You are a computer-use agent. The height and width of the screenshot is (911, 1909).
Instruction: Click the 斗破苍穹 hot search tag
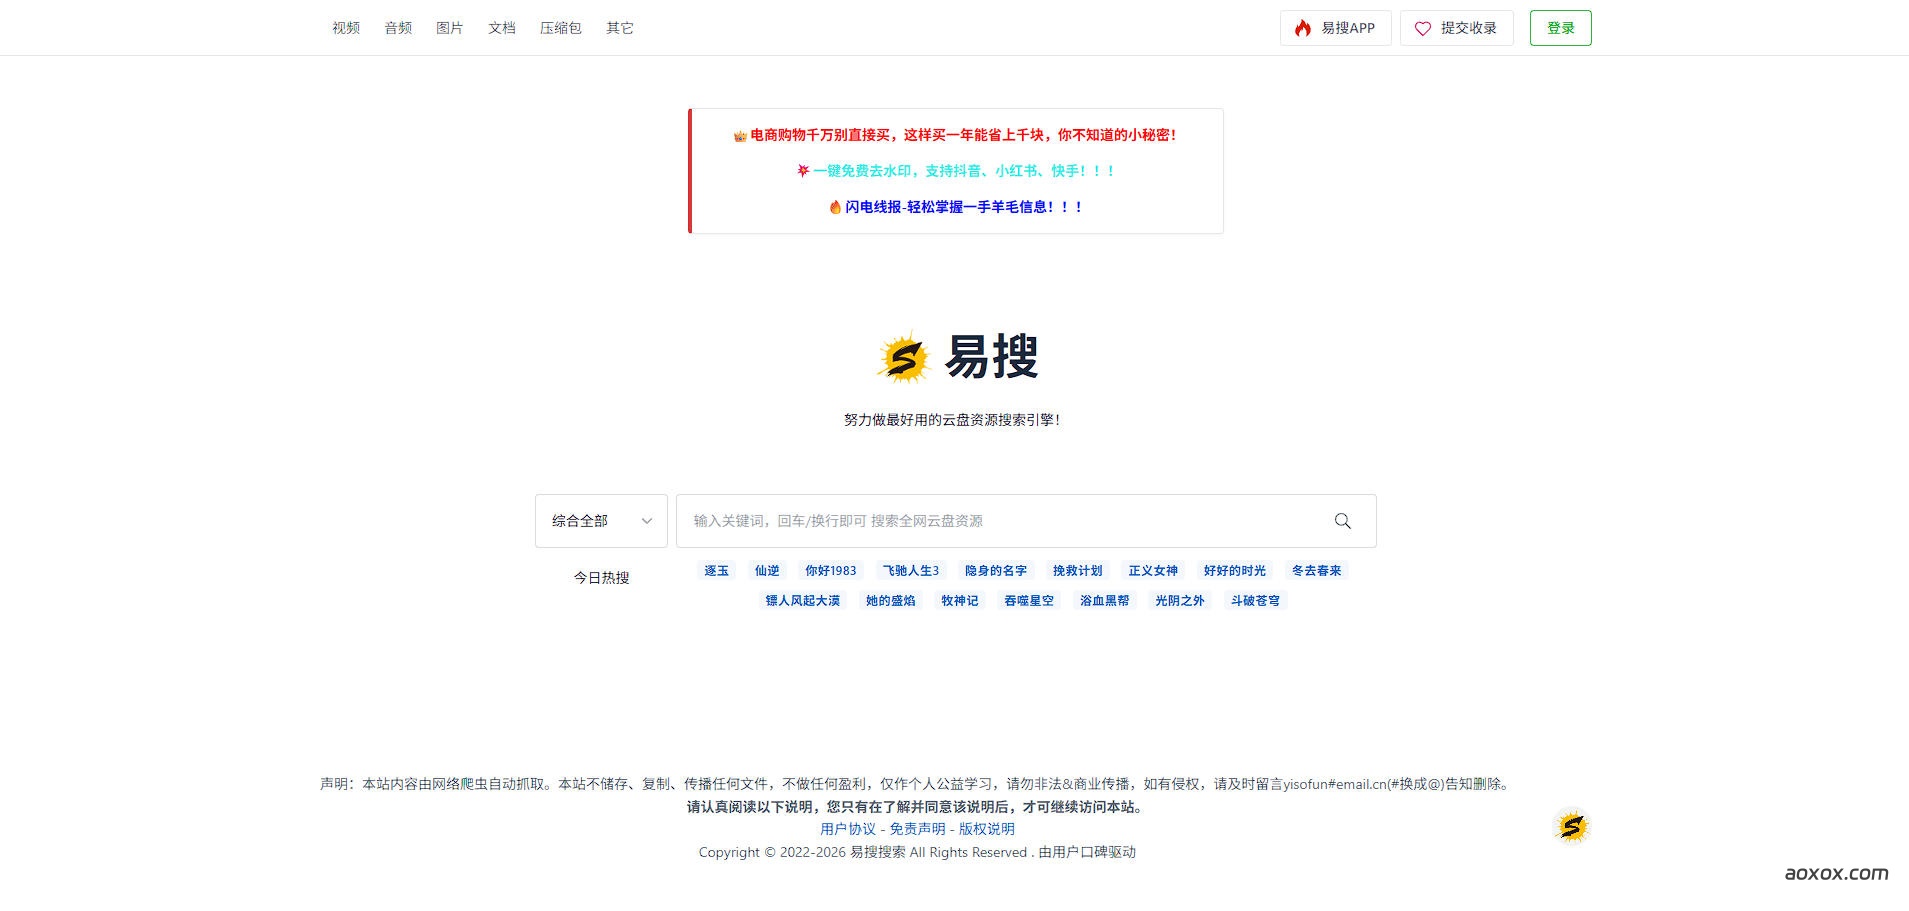pyautogui.click(x=1254, y=600)
